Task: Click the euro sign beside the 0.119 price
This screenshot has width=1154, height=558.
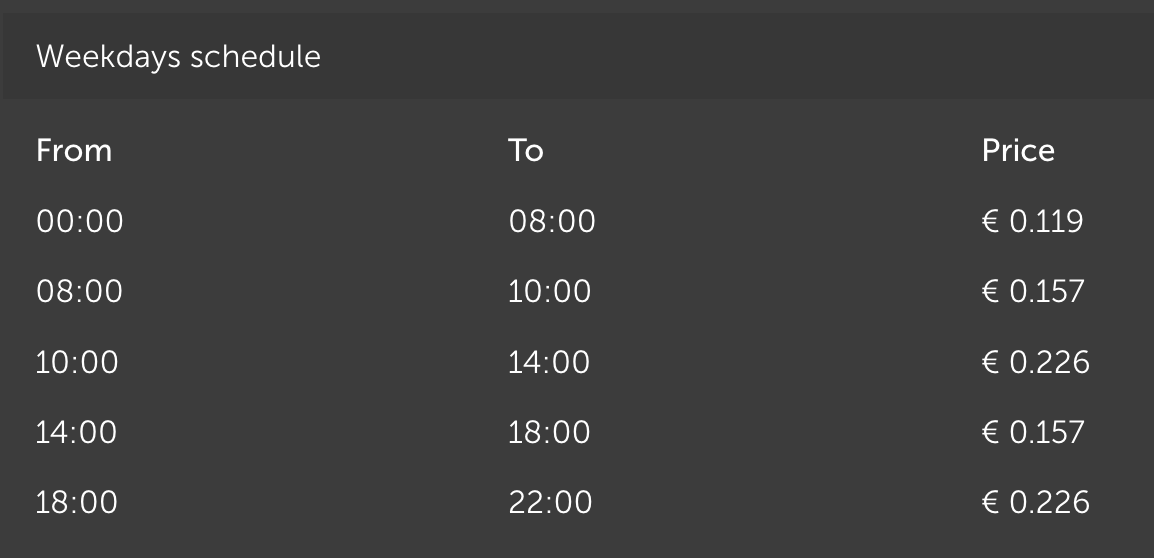Action: (x=991, y=221)
